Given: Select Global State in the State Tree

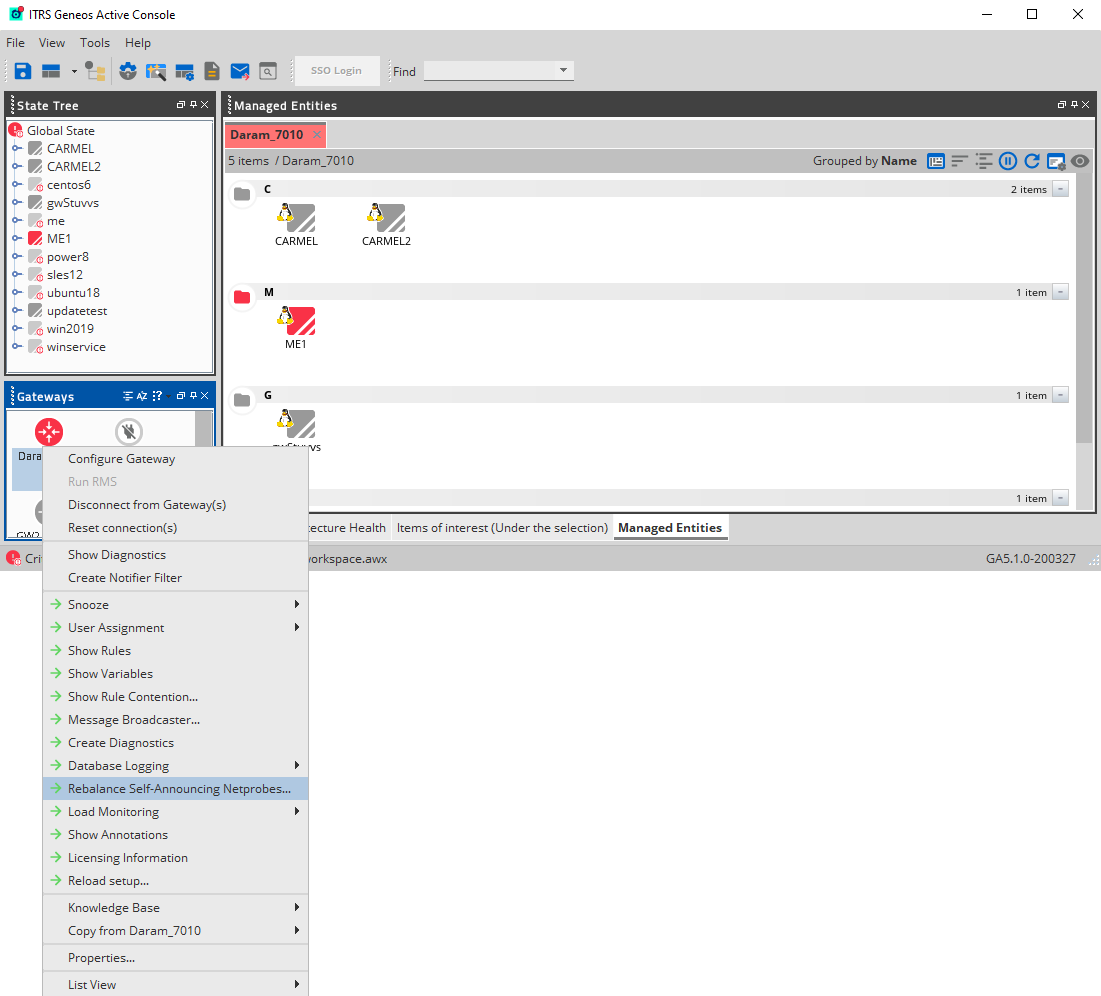Looking at the screenshot, I should click(x=60, y=131).
